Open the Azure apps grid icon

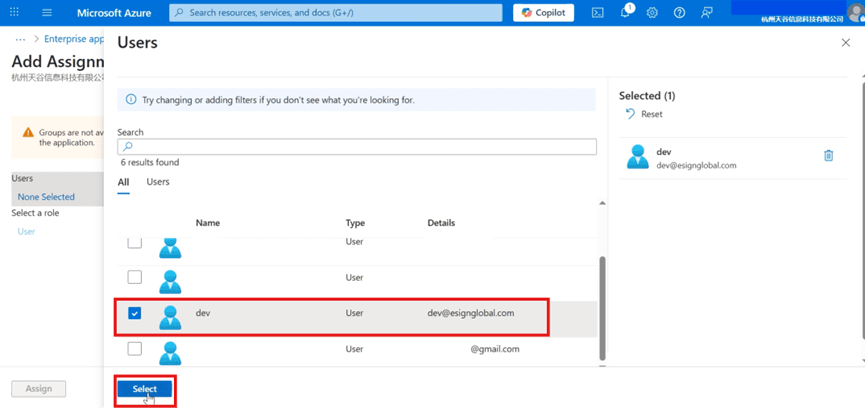click(x=15, y=12)
